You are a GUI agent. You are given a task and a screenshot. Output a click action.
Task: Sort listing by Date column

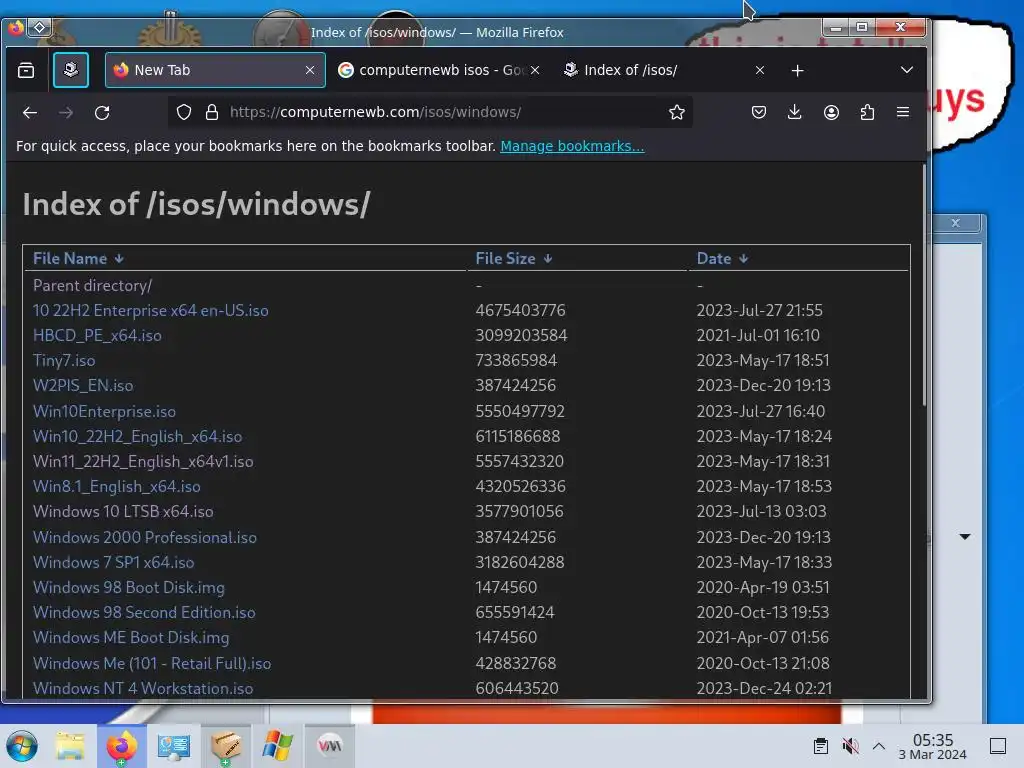click(722, 259)
